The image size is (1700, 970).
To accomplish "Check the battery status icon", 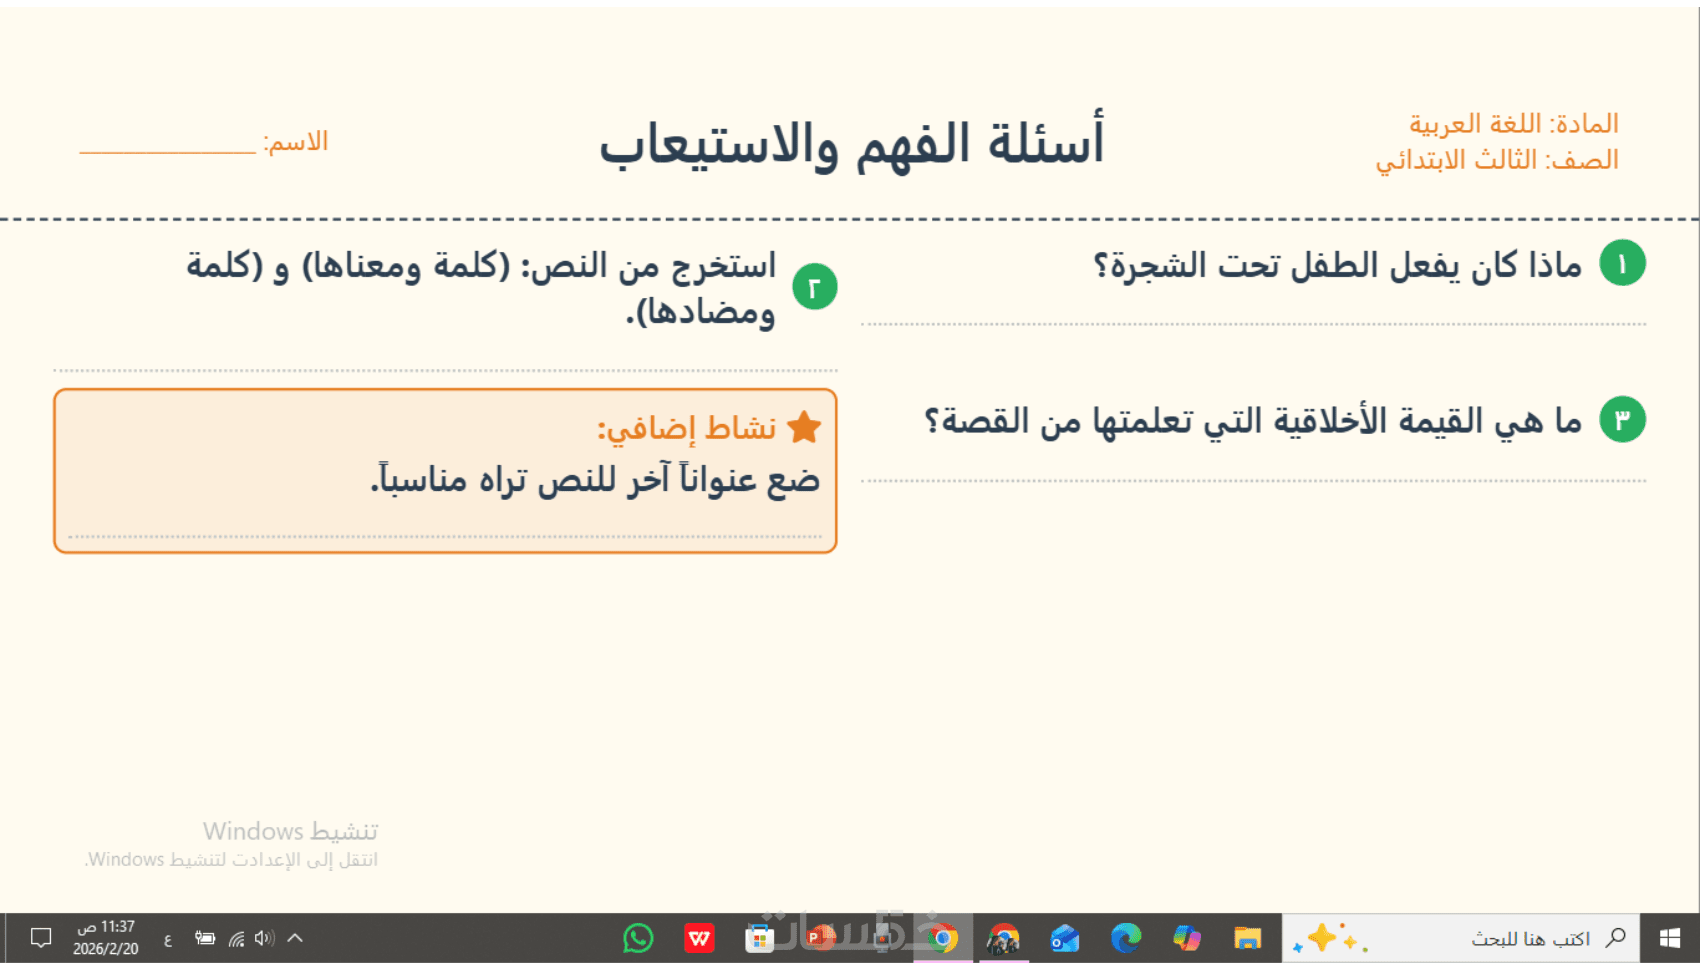I will click(205, 938).
